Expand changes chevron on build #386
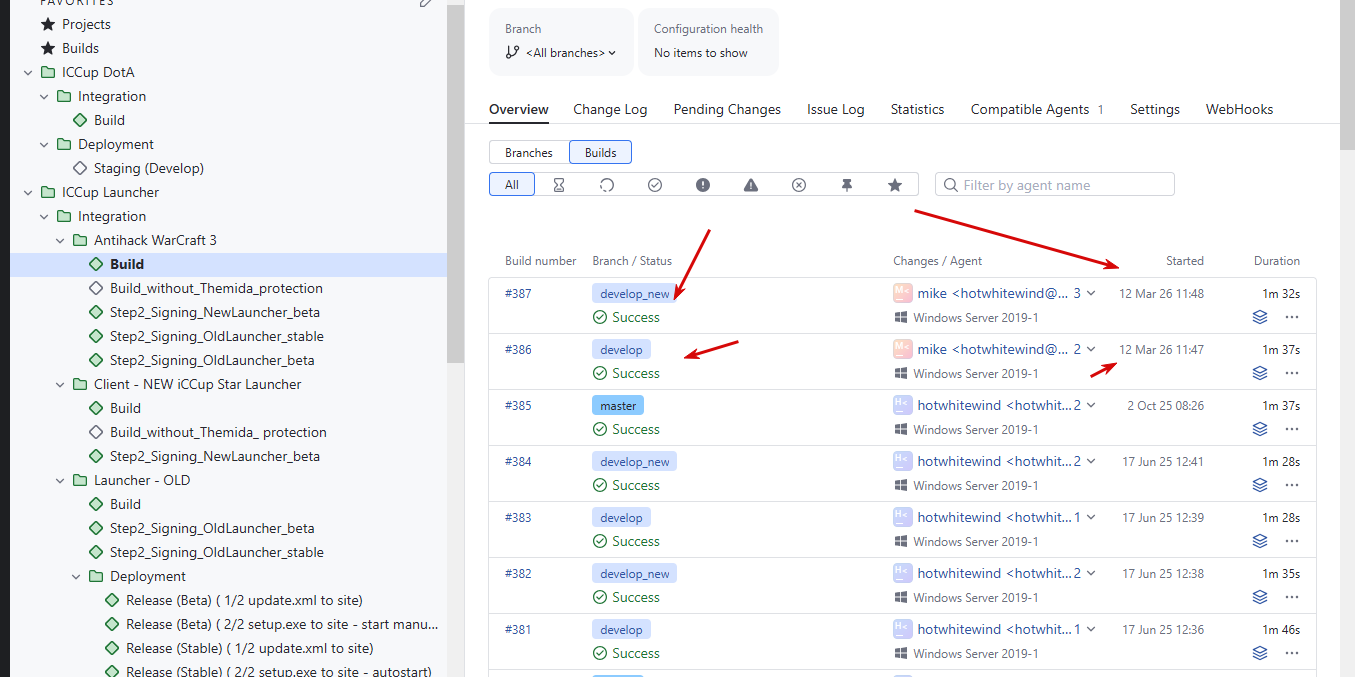 click(x=1092, y=349)
